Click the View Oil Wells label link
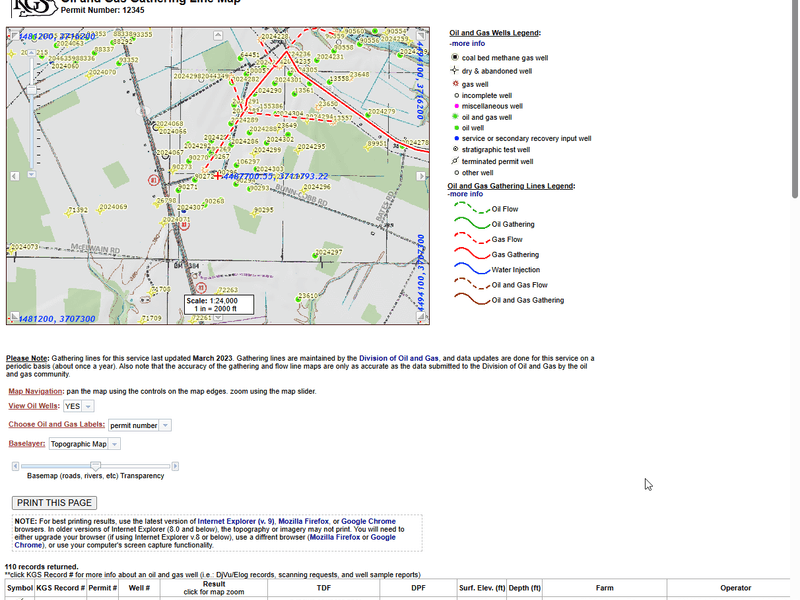Viewport: 800px width, 600px height. 33,406
